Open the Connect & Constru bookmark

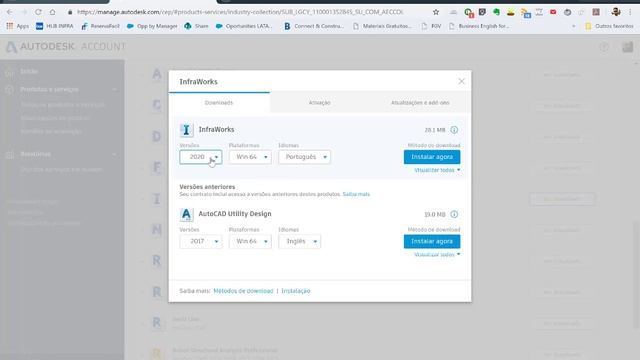pyautogui.click(x=314, y=26)
